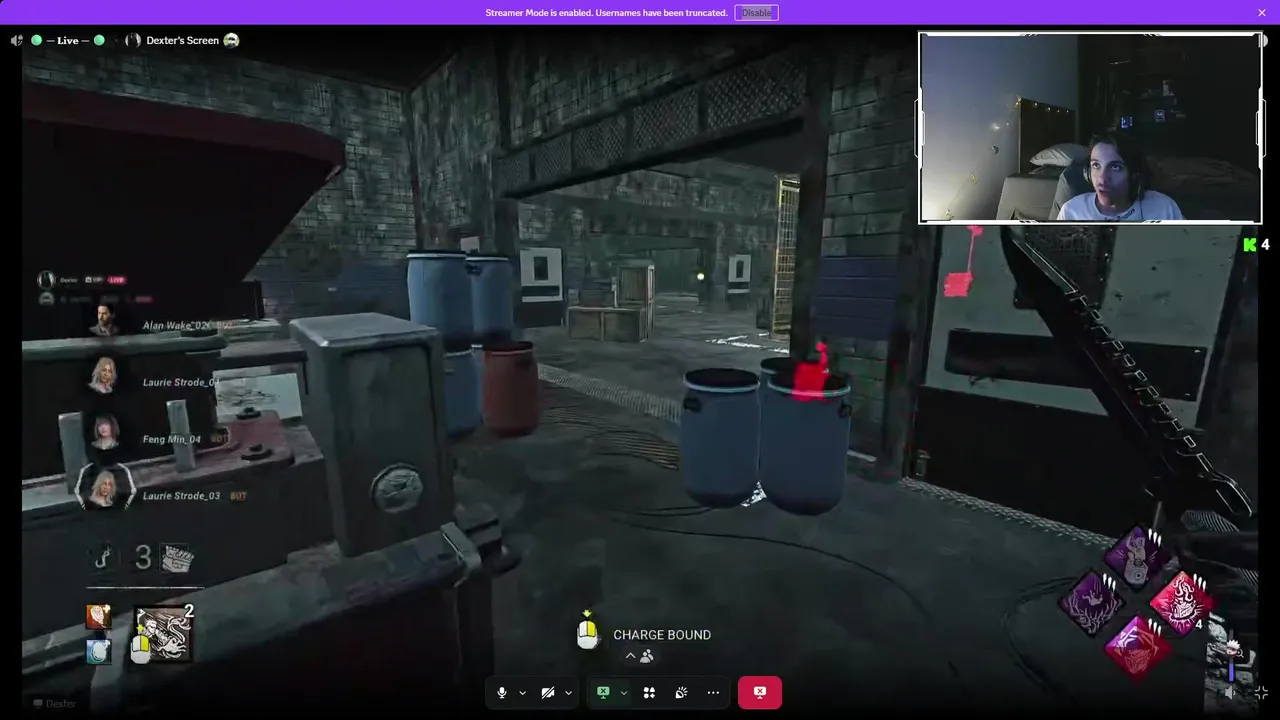The height and width of the screenshot is (720, 1280).
Task: Click the small character icon above volume slider
Action: tap(1236, 650)
